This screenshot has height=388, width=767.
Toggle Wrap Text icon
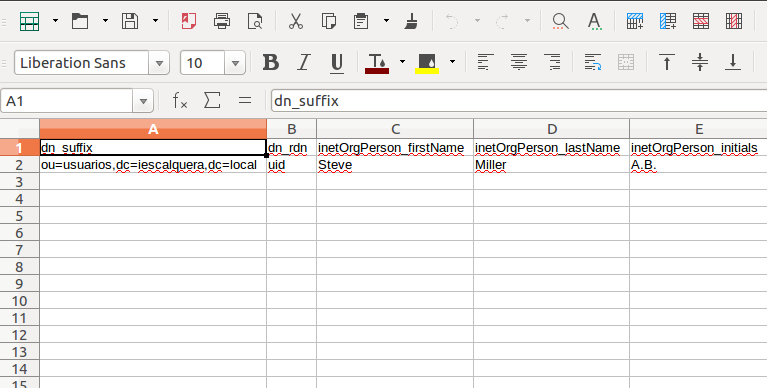(593, 62)
